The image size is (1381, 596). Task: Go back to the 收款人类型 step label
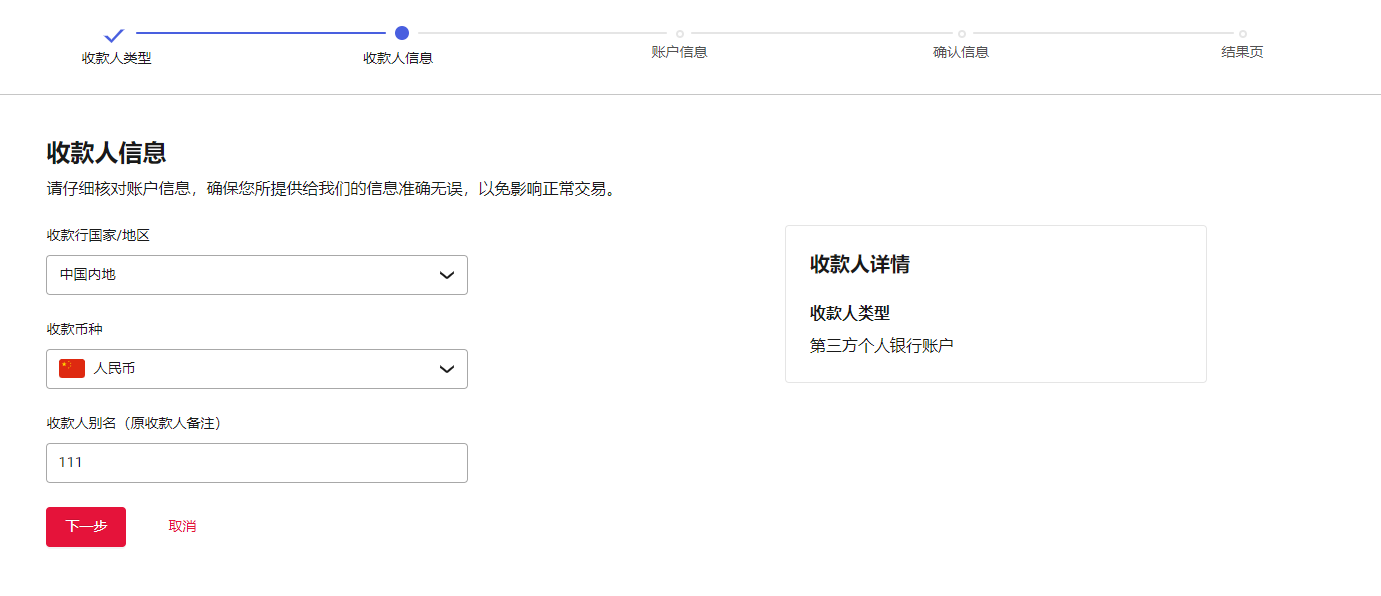pos(116,58)
